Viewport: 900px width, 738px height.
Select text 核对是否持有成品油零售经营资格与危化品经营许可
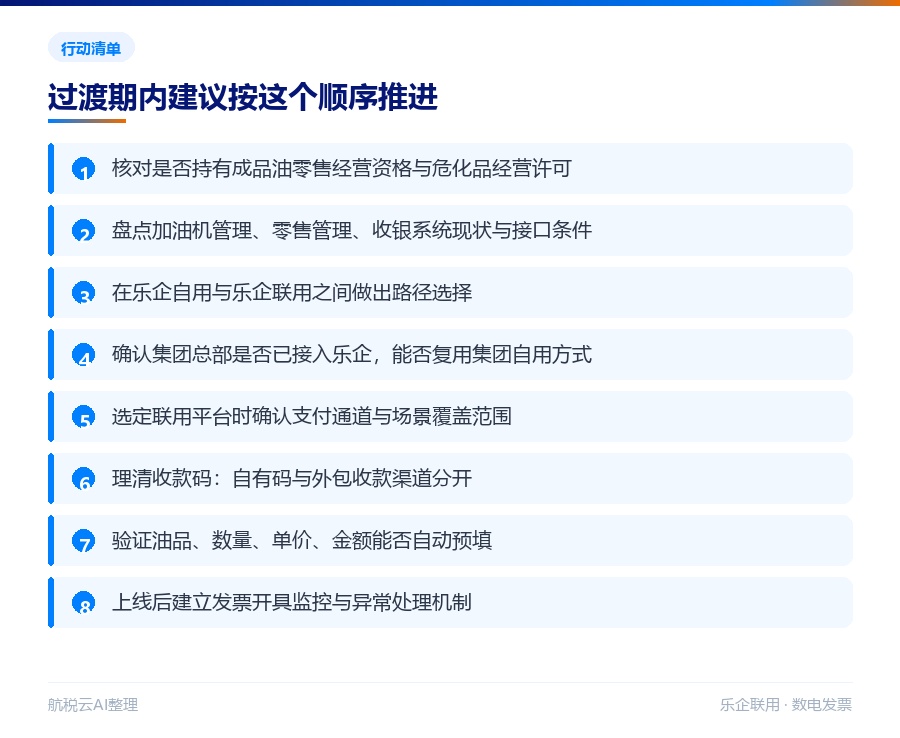point(342,169)
